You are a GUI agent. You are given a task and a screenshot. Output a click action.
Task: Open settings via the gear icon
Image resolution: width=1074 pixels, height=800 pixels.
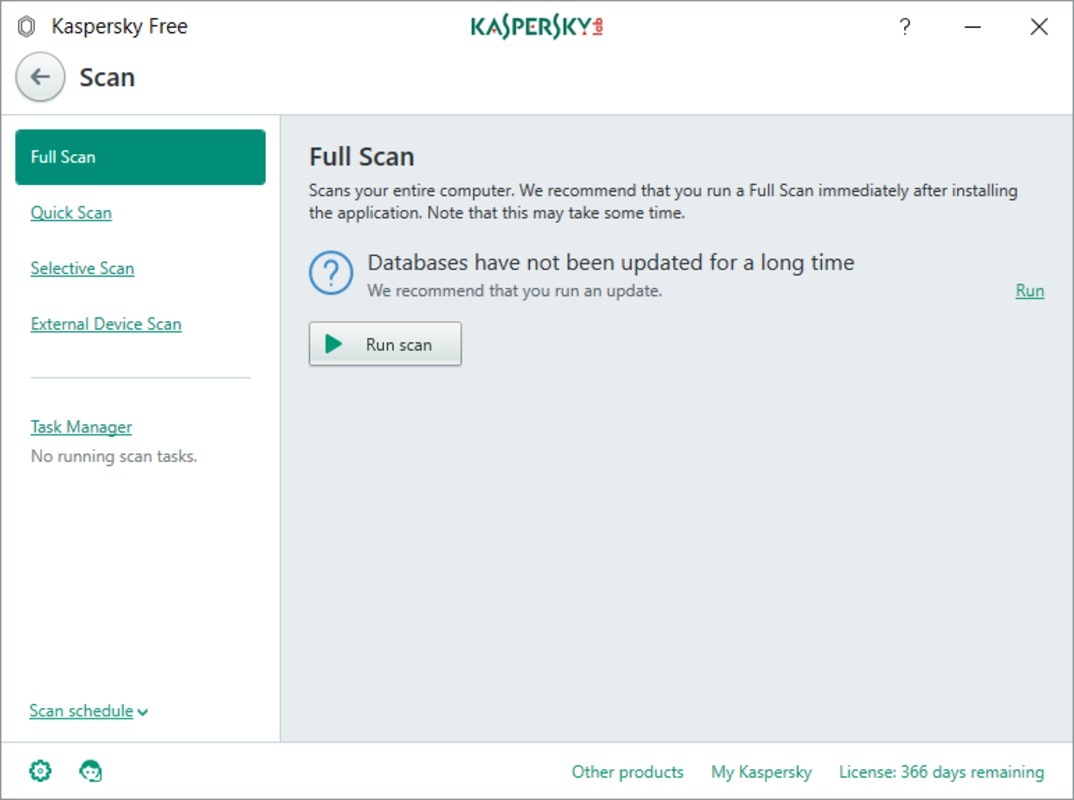pos(40,771)
